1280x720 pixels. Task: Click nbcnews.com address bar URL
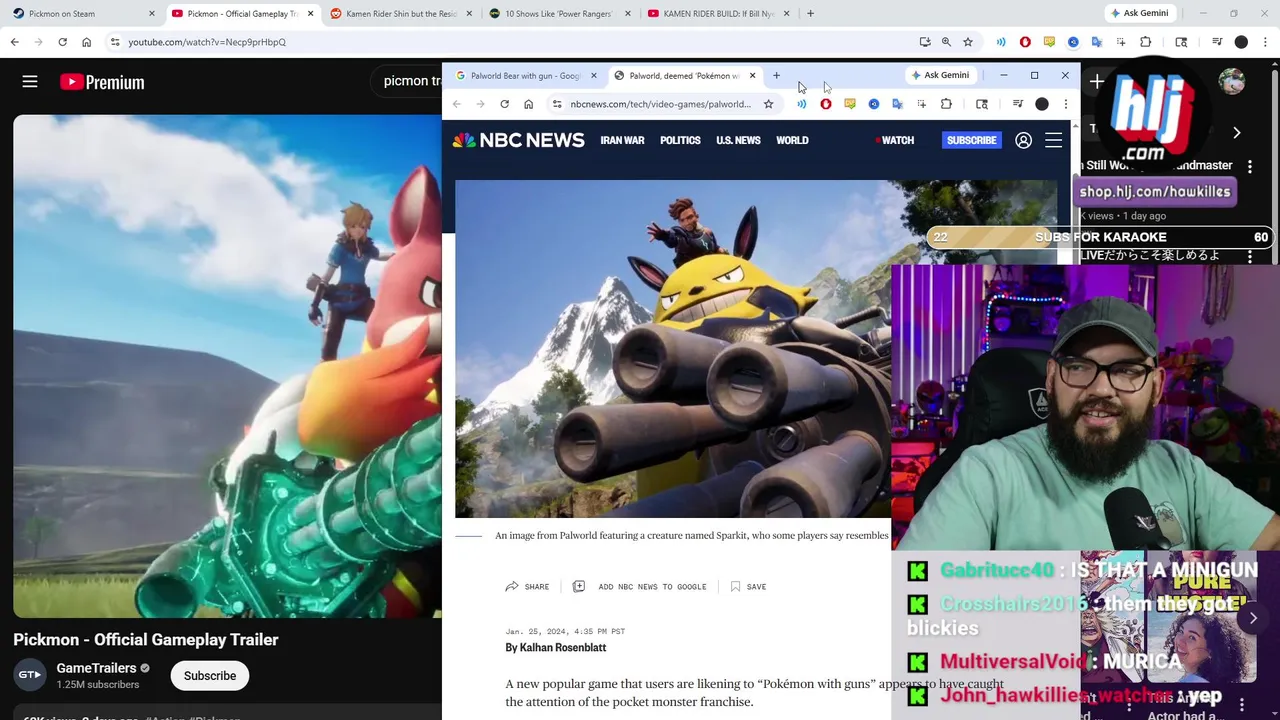coord(660,104)
